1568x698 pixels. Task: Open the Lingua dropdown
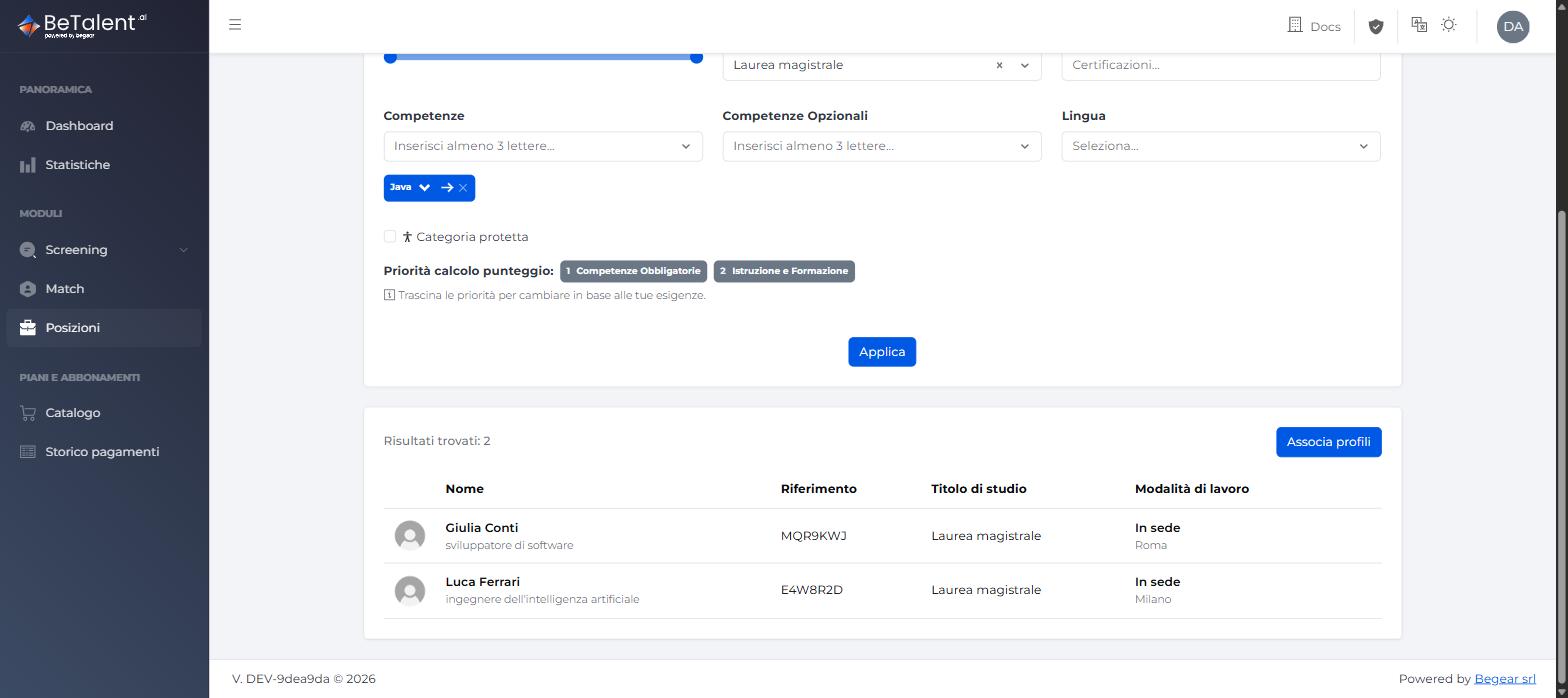(1221, 146)
